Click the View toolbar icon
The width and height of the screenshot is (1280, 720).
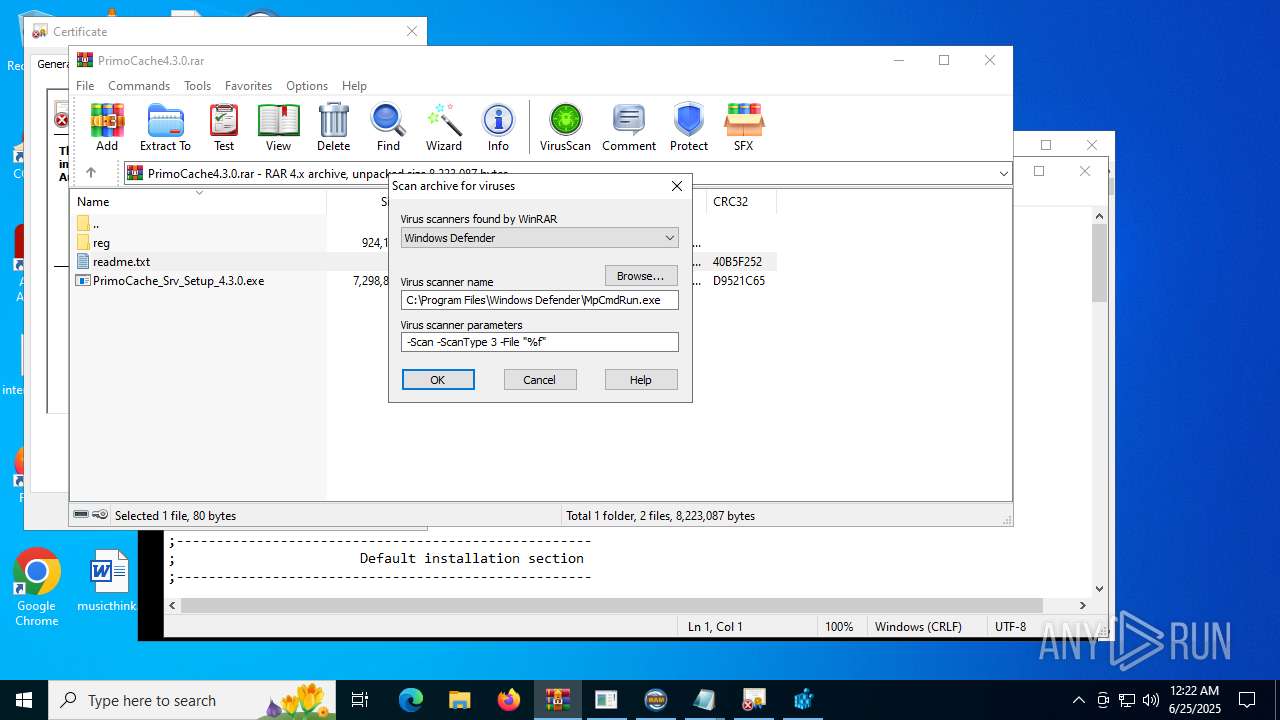click(x=278, y=127)
